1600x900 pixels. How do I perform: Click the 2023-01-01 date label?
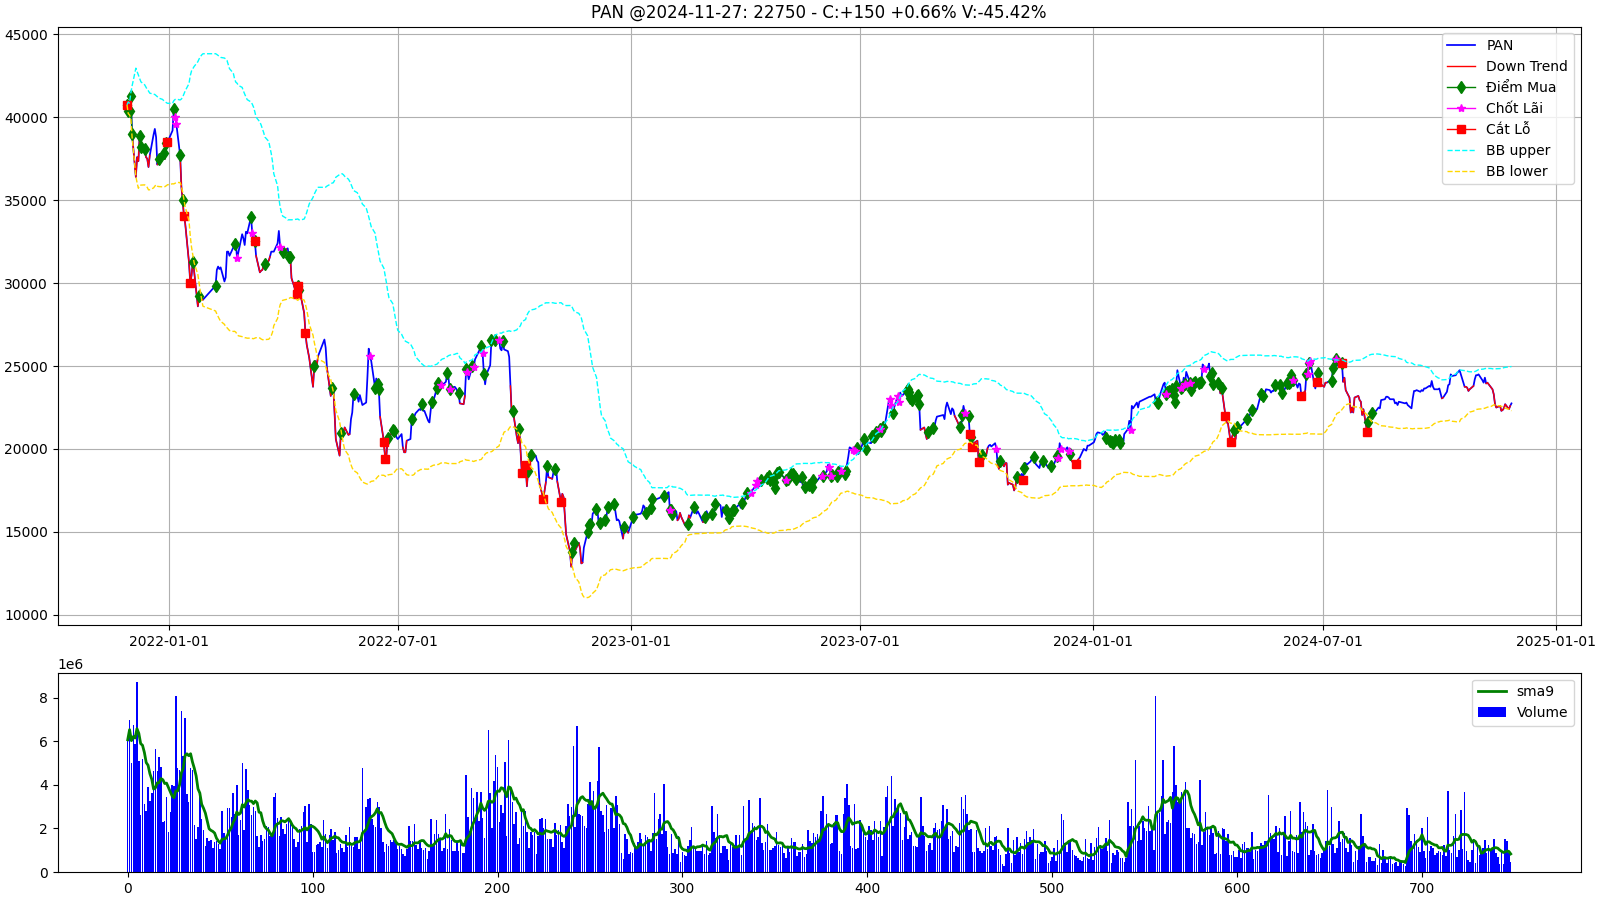click(x=631, y=641)
